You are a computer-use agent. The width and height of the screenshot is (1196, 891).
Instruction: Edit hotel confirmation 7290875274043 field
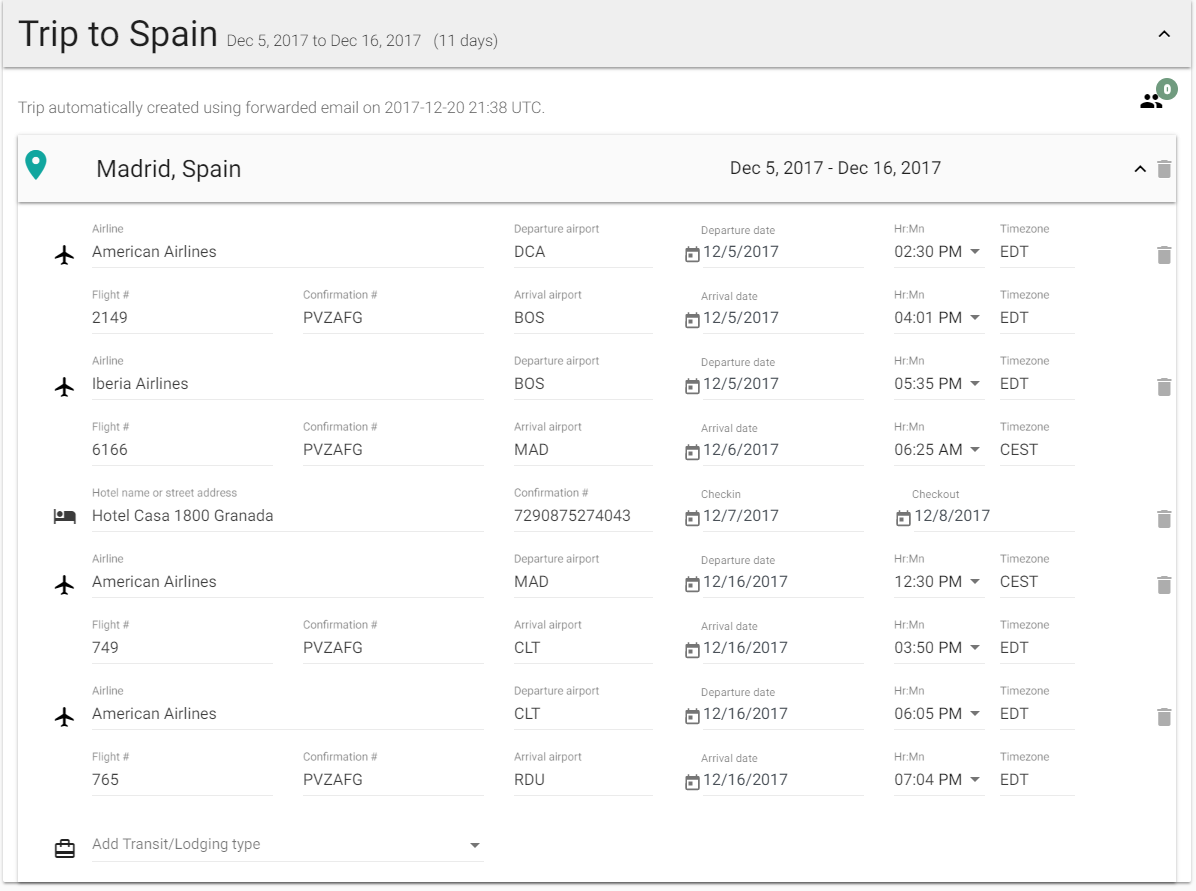point(583,516)
